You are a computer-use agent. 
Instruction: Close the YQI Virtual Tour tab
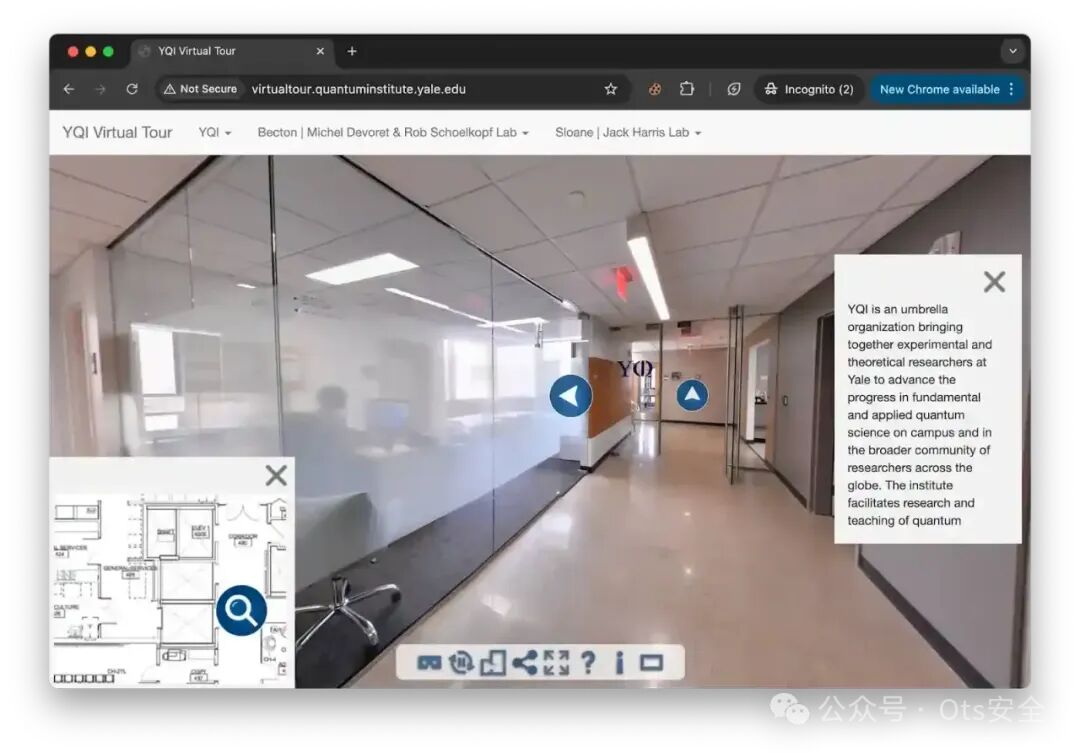coord(320,51)
